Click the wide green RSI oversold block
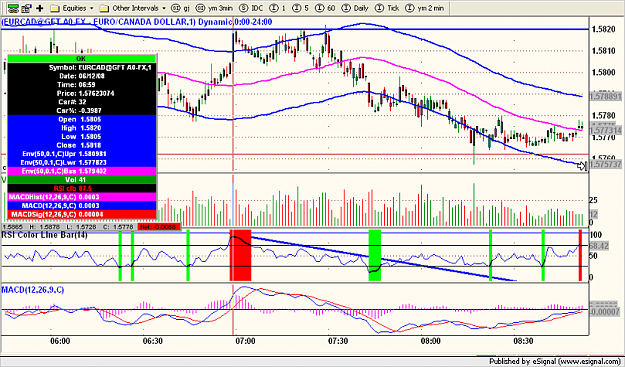Viewport: 625px width, 367px height. click(x=375, y=255)
